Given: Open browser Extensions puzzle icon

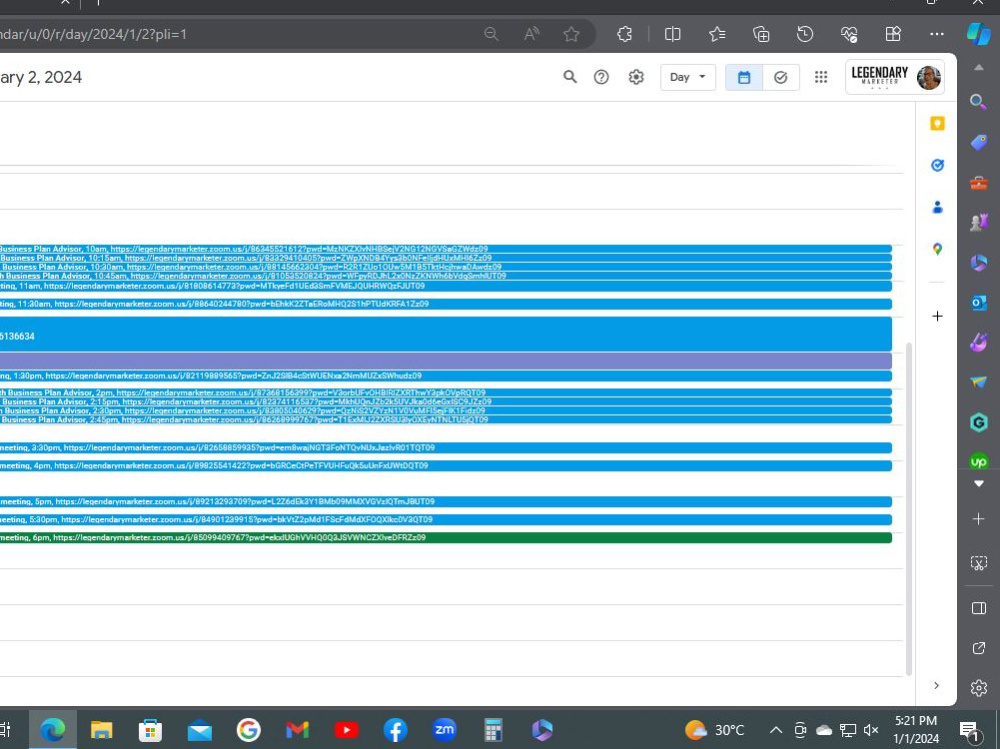Looking at the screenshot, I should pos(625,34).
